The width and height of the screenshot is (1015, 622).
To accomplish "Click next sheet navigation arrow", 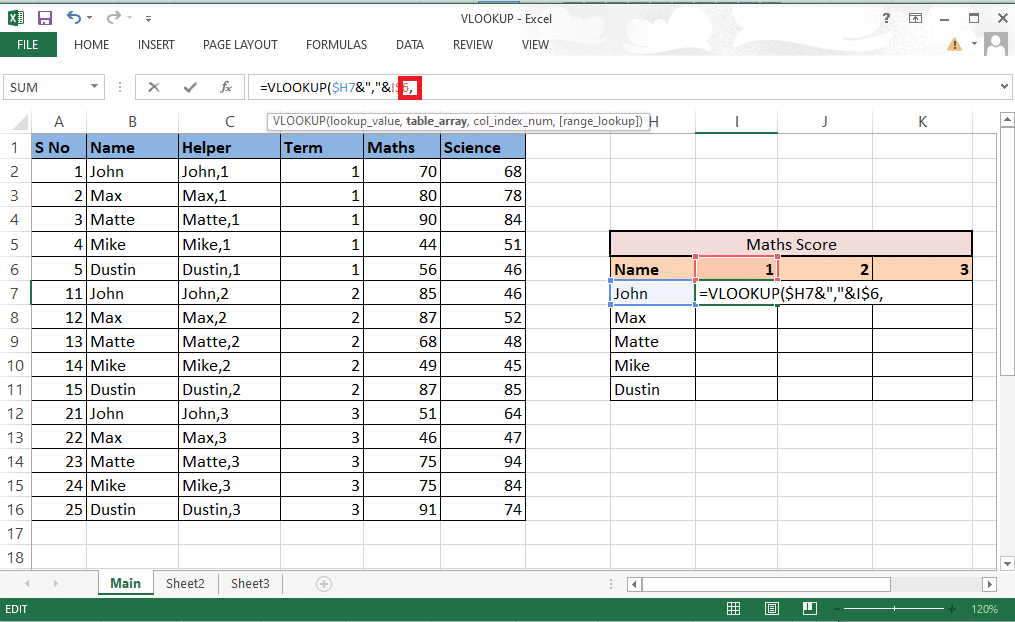I will (56, 583).
